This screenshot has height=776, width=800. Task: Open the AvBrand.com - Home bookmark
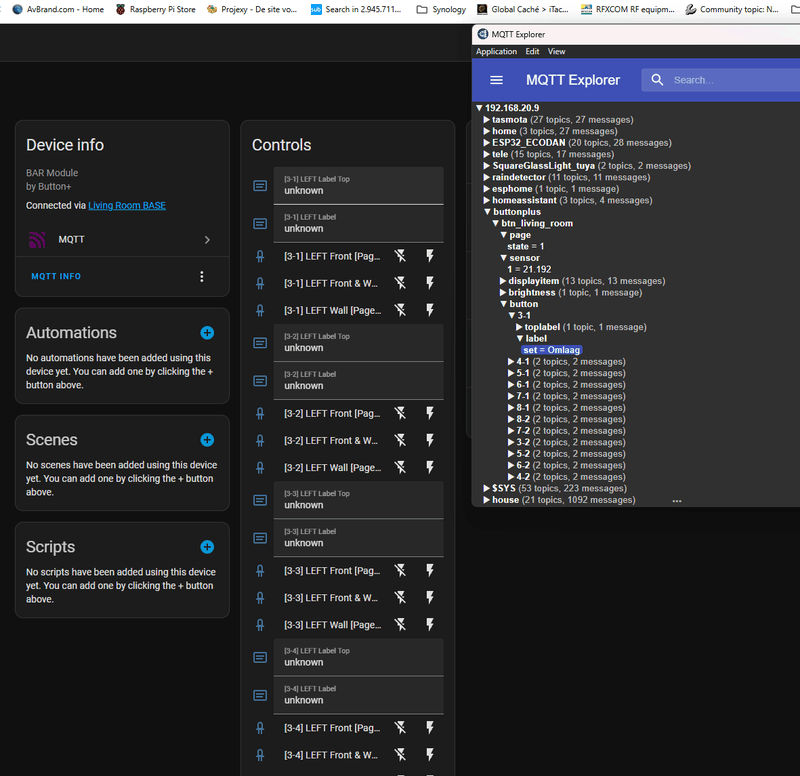[x=58, y=9]
